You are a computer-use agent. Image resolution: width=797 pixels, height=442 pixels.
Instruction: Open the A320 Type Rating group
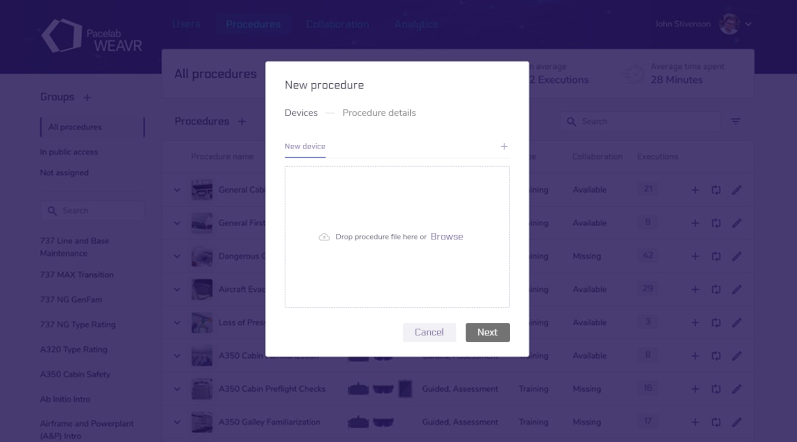coord(74,350)
